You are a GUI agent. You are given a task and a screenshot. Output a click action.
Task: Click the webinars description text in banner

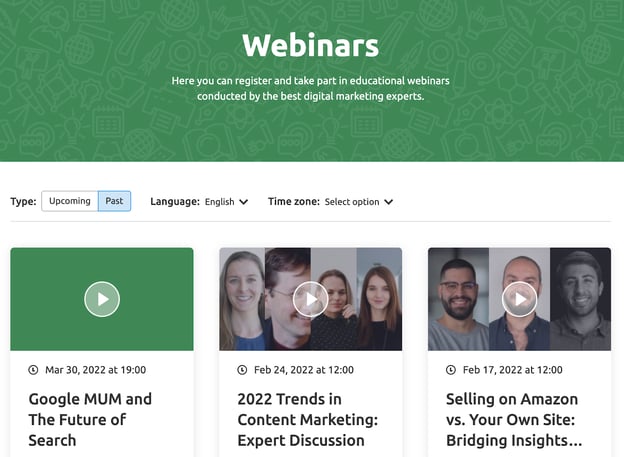[x=310, y=88]
